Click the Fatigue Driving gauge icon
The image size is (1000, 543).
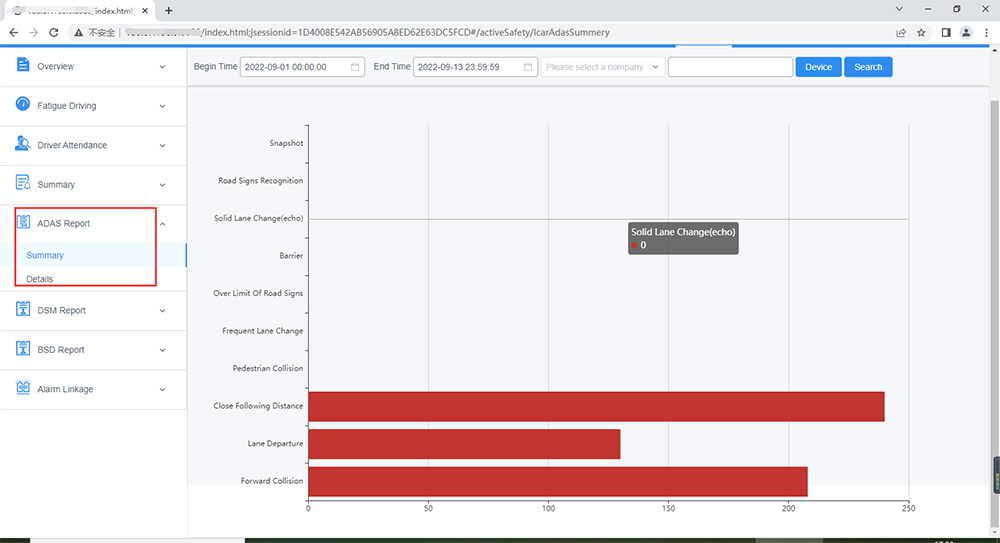(x=23, y=104)
